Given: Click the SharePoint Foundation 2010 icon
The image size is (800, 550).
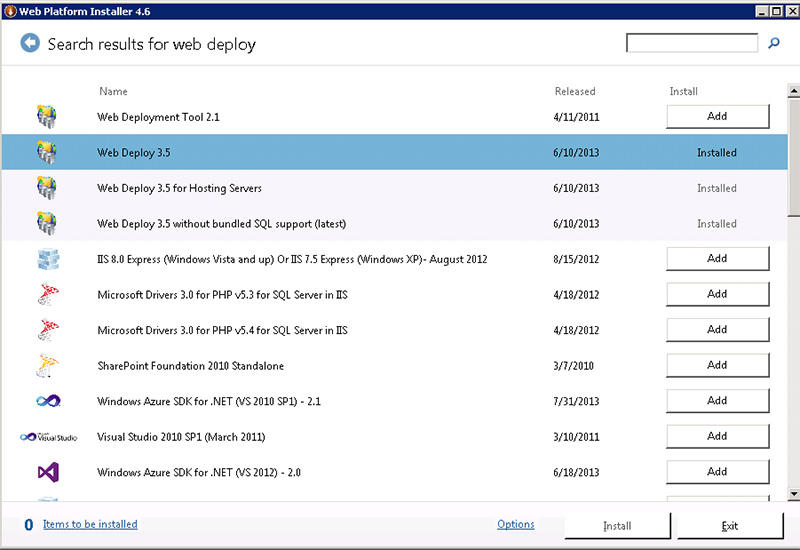Looking at the screenshot, I should pos(46,366).
